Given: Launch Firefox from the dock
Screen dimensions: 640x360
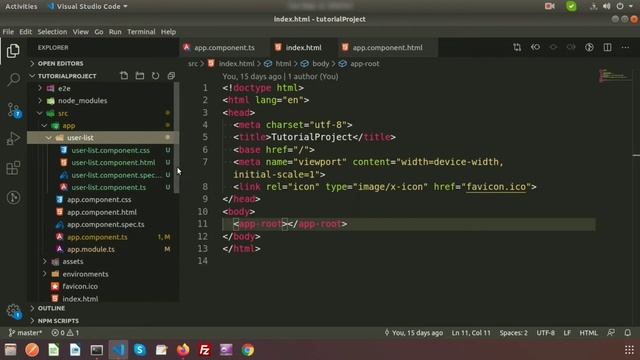Looking at the screenshot, I should click(x=183, y=350).
